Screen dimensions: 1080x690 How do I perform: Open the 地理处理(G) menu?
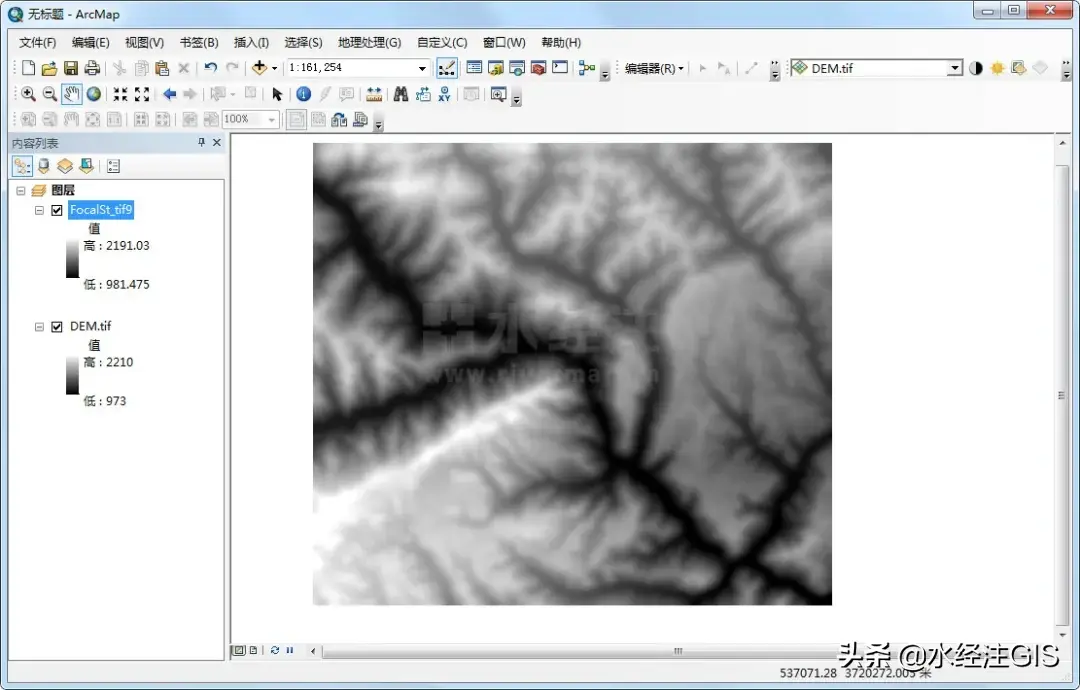(369, 43)
